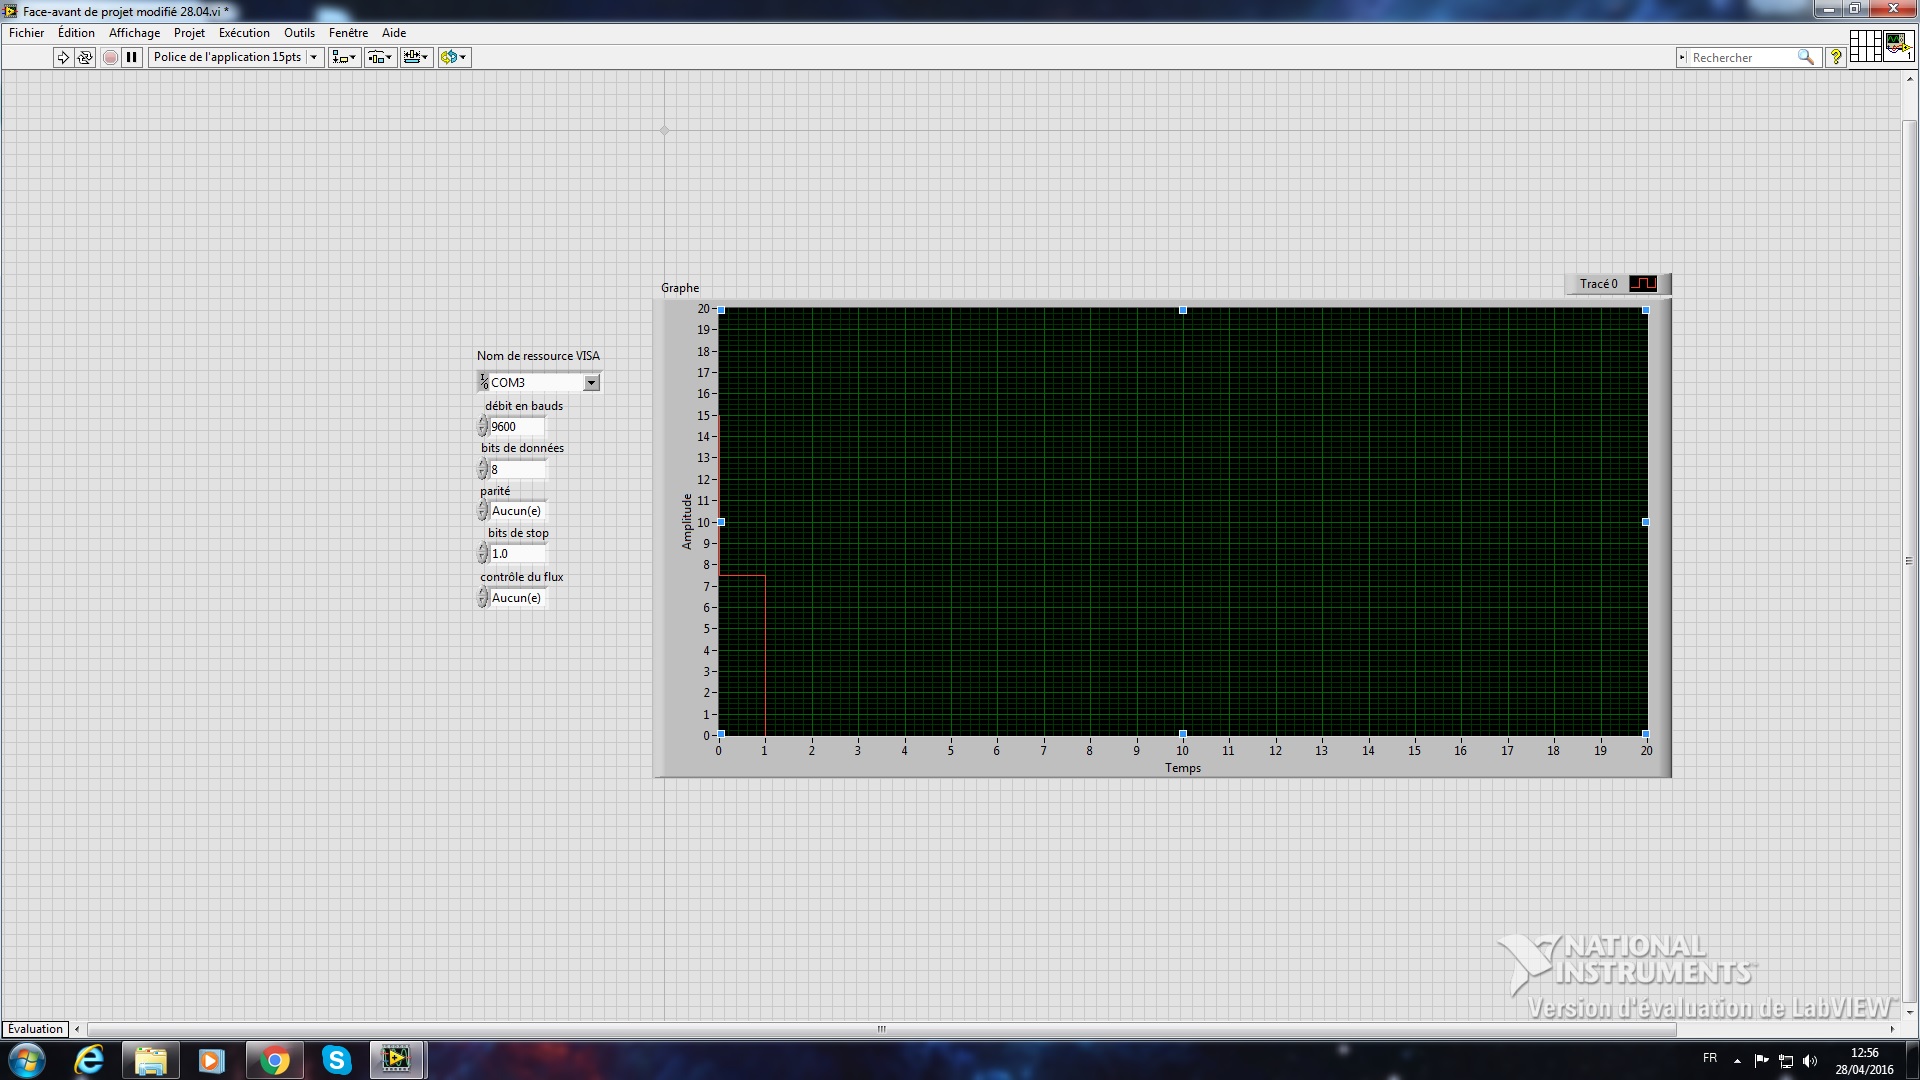1920x1080 pixels.
Task: Open the COM3 VISA resource dropdown
Action: click(x=591, y=383)
